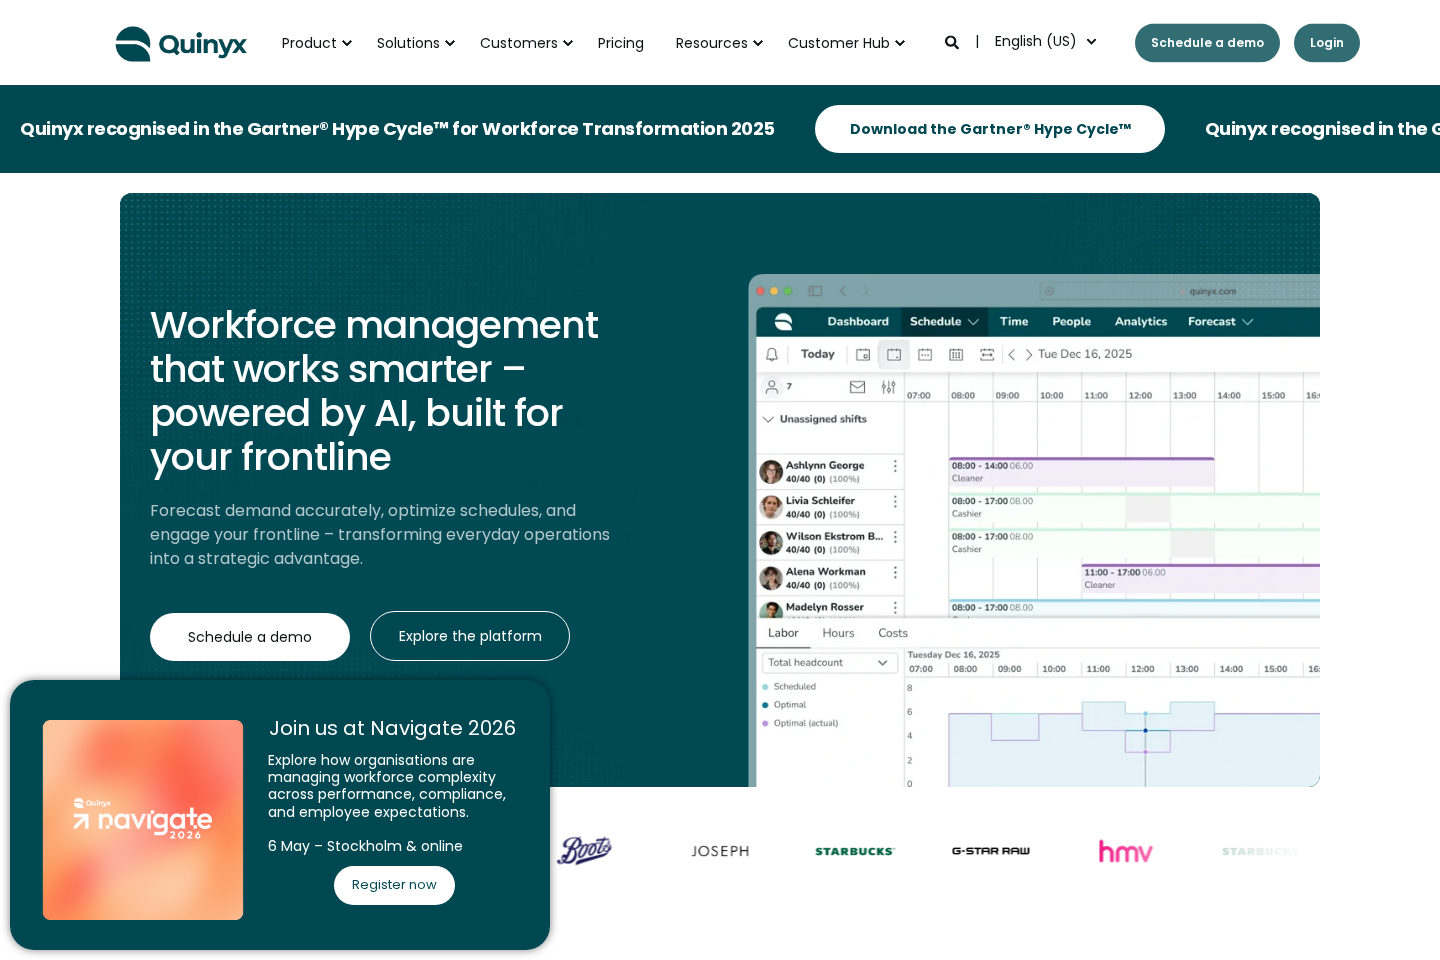Expand the Customer Hub menu

[846, 43]
